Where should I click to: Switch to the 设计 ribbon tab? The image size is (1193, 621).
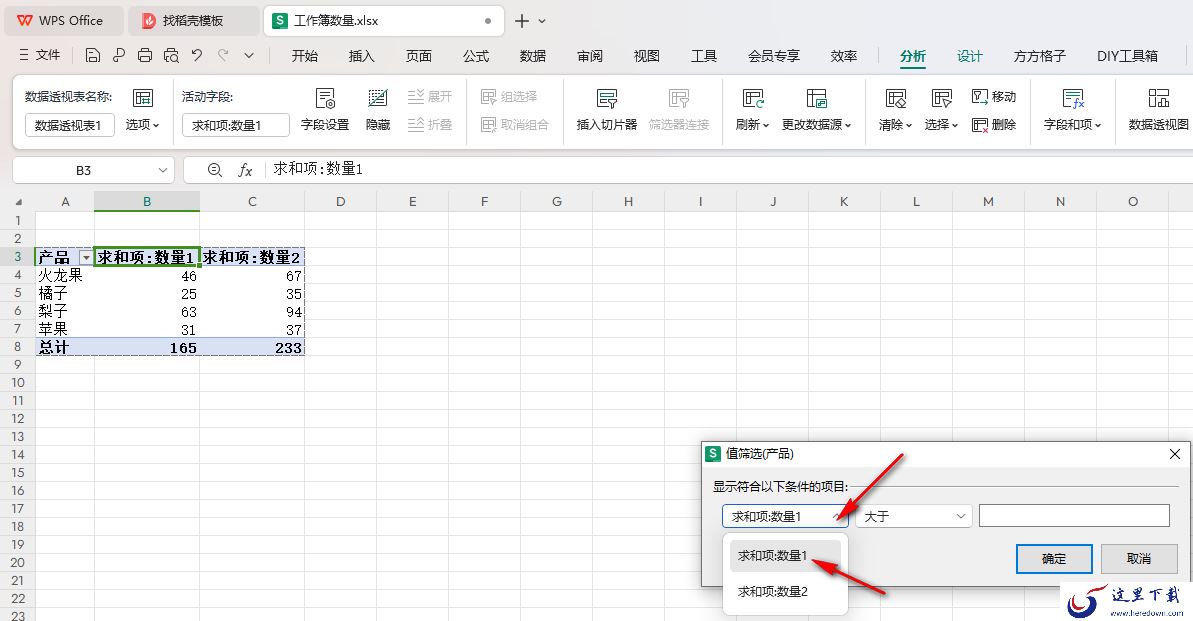[969, 56]
